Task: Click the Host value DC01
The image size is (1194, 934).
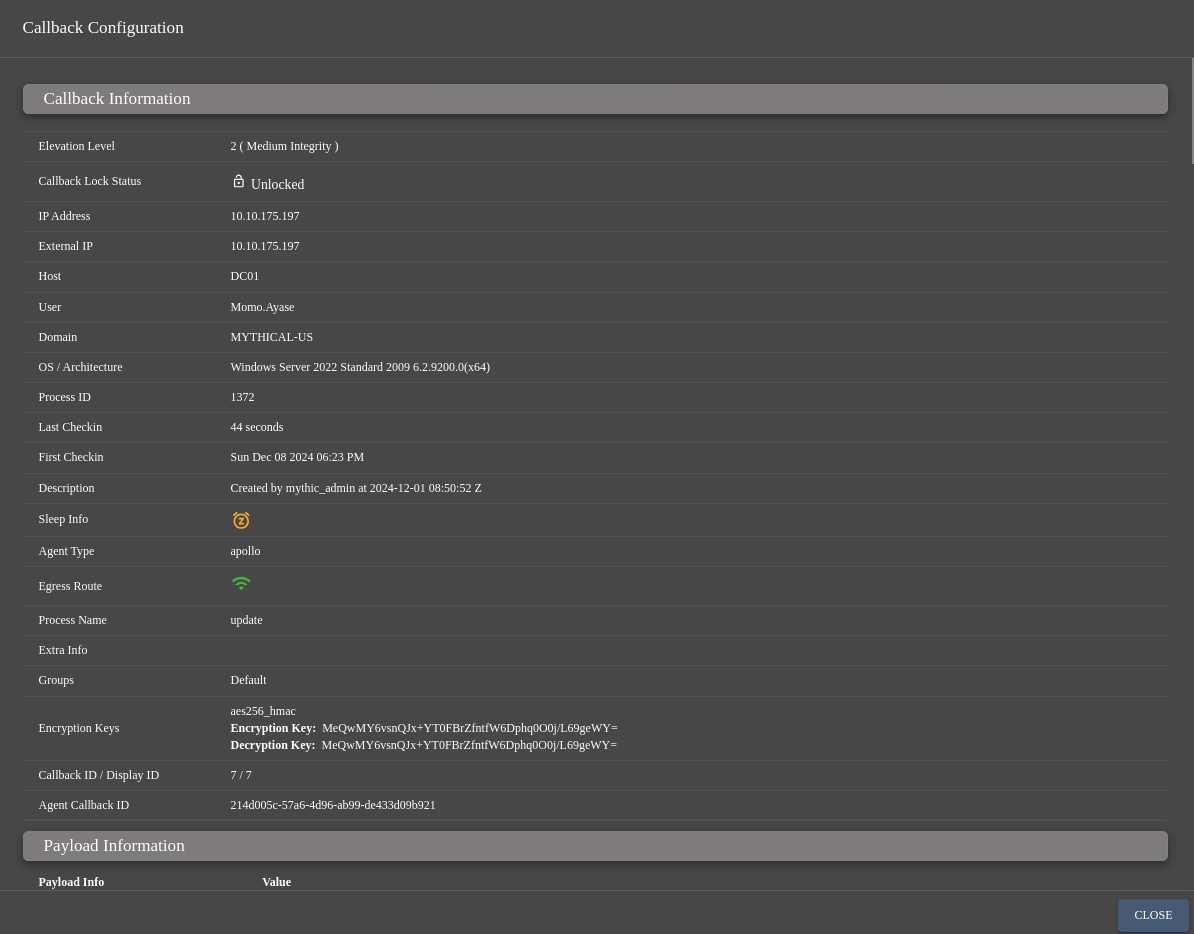Action: point(244,276)
